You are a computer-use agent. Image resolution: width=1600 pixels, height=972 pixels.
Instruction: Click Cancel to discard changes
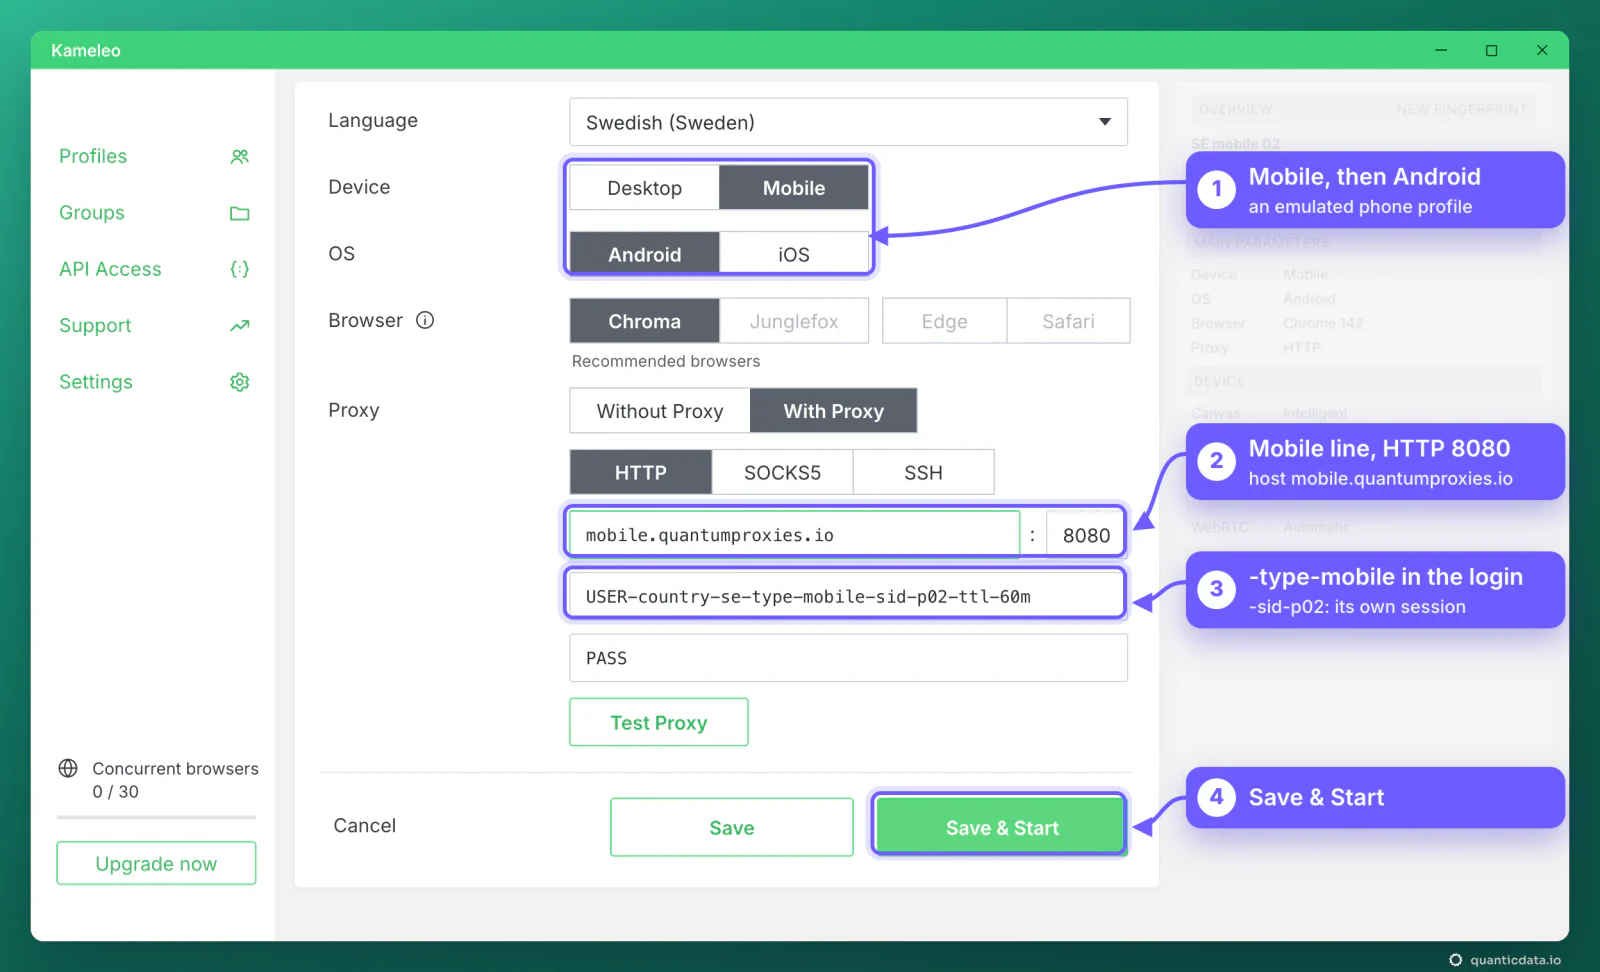[x=364, y=825]
